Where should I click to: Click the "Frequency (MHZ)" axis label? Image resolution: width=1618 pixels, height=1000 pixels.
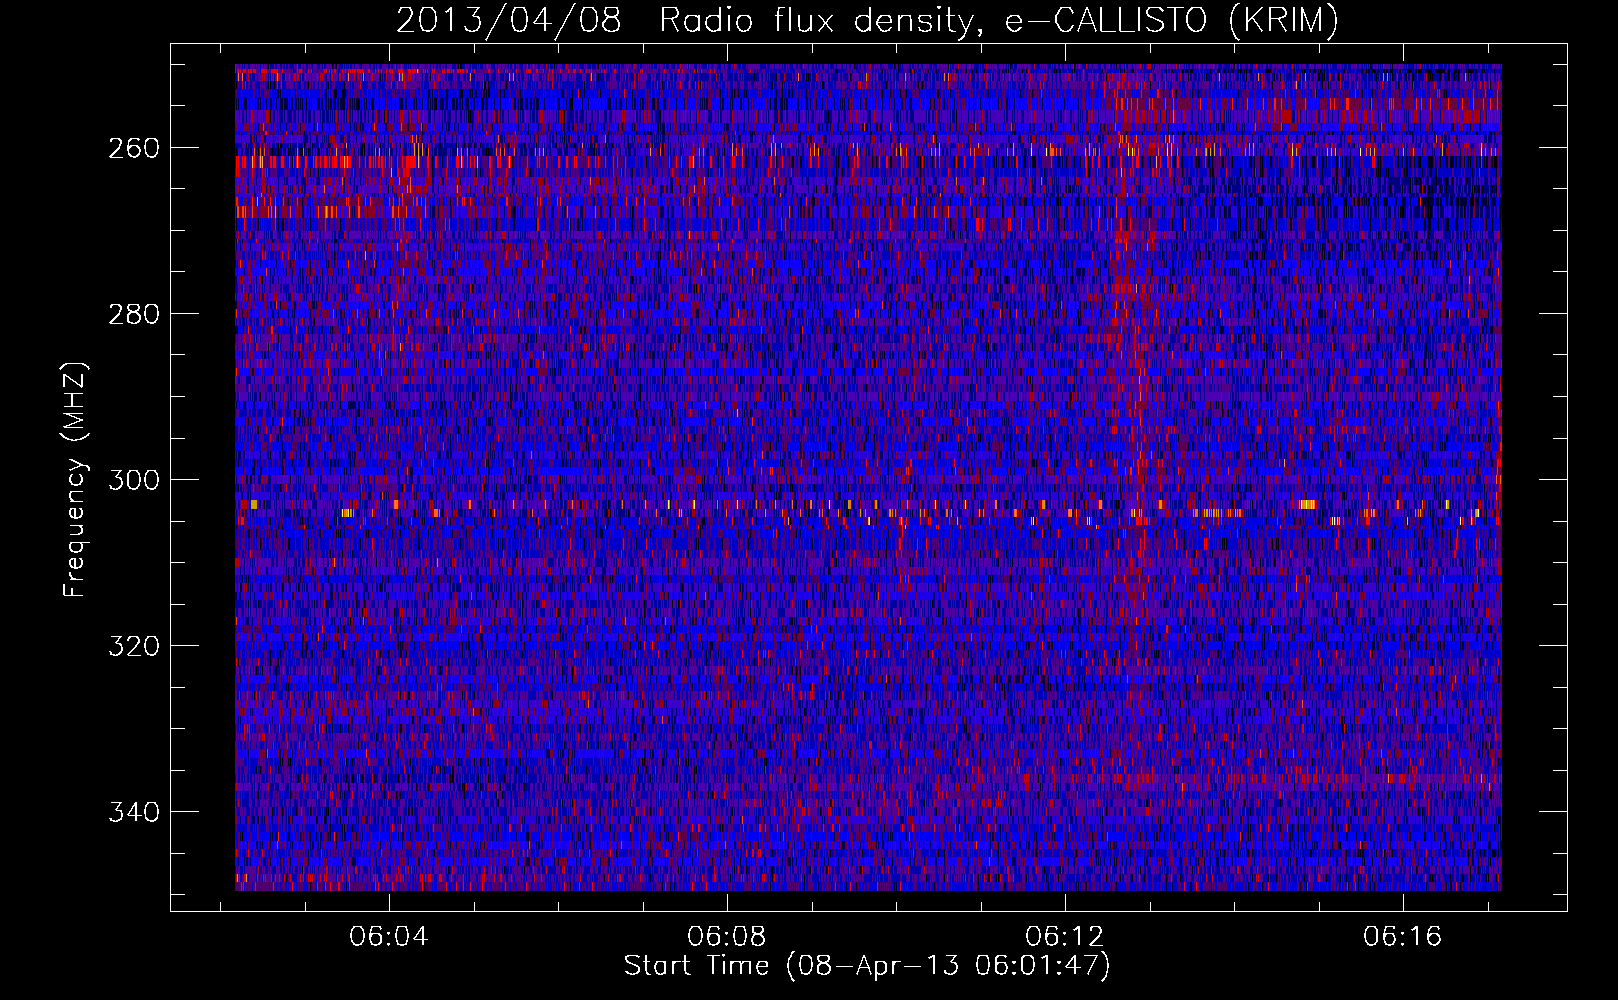[75, 479]
